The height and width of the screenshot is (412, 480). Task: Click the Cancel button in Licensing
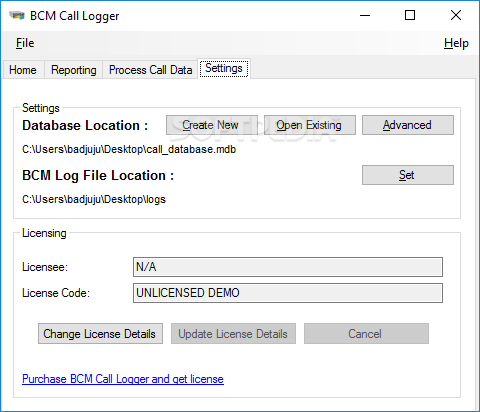(x=366, y=334)
